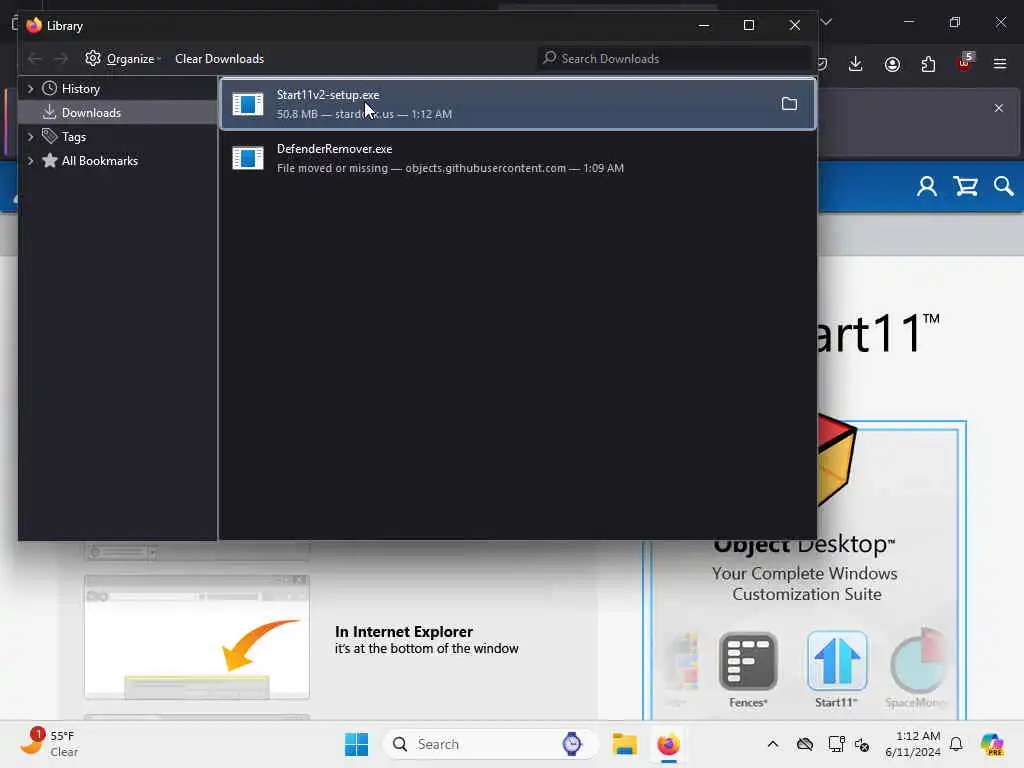The height and width of the screenshot is (768, 1024).
Task: Click the Search Downloads field
Action: coord(674,59)
